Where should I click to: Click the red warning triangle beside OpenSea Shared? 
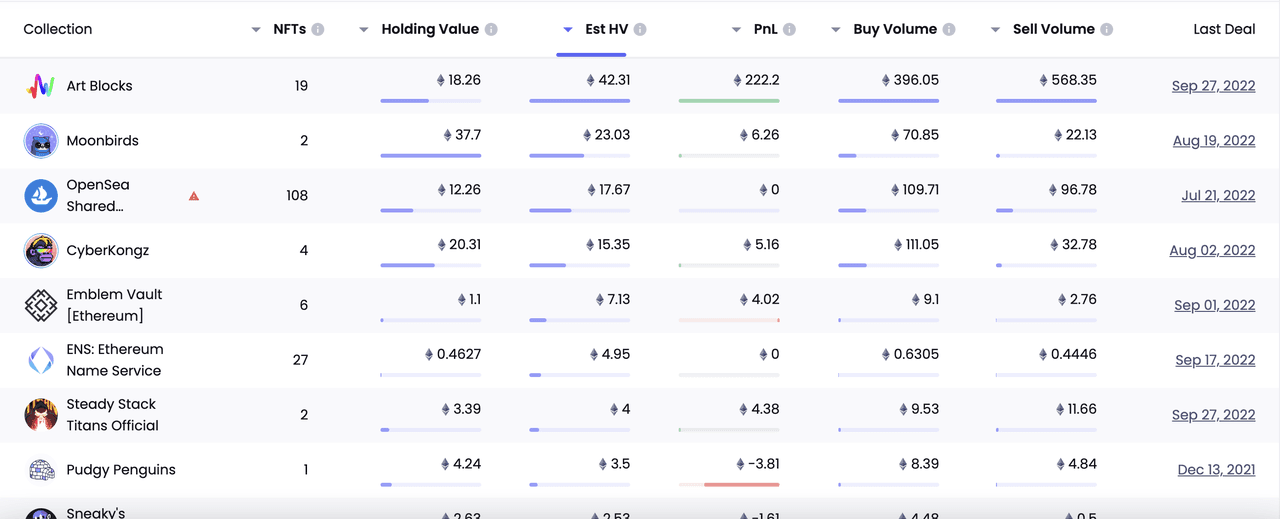click(194, 196)
